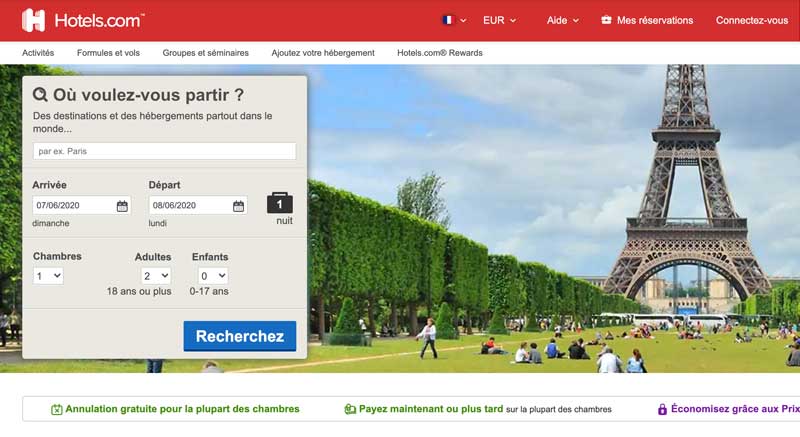
Task: Click the free cancellation calendar icon
Action: tap(57, 409)
